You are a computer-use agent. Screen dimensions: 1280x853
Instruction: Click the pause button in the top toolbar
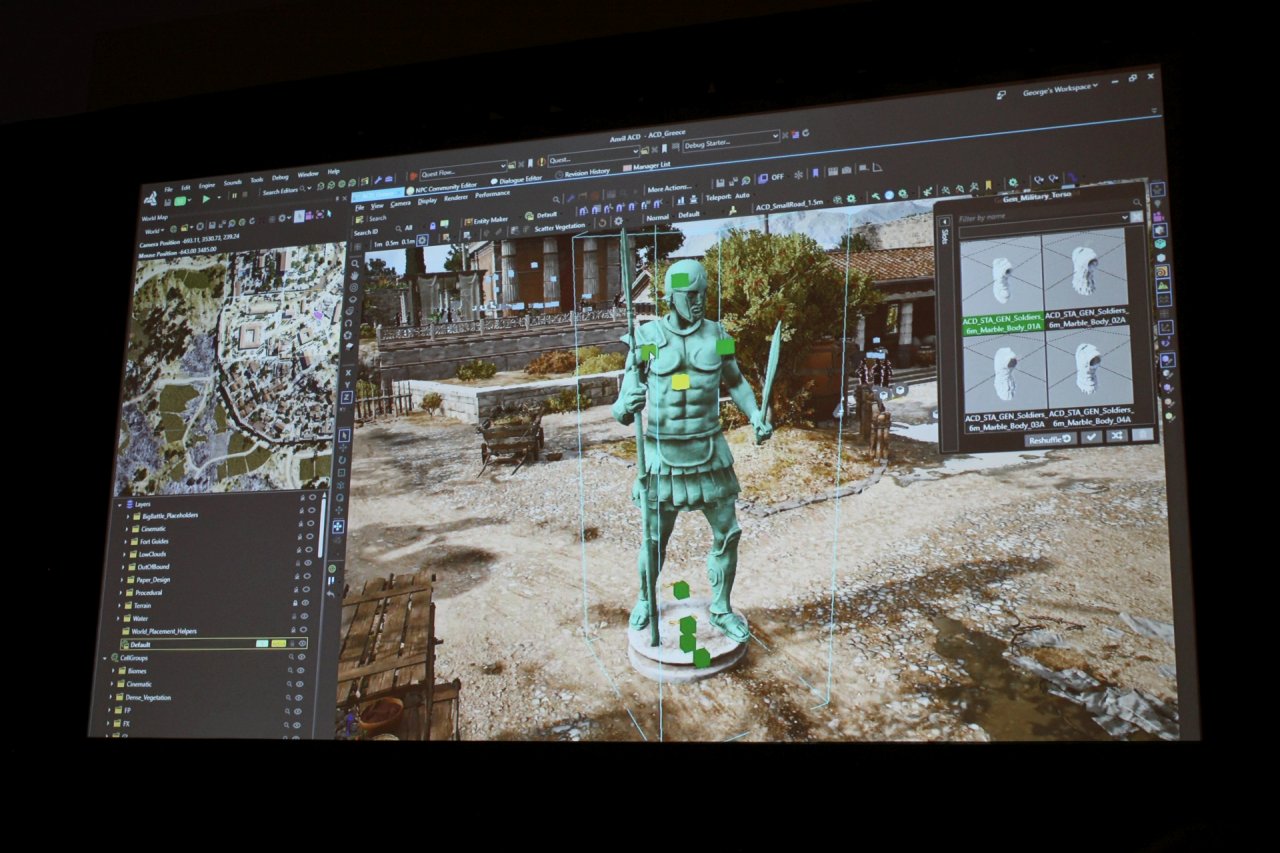pyautogui.click(x=234, y=196)
